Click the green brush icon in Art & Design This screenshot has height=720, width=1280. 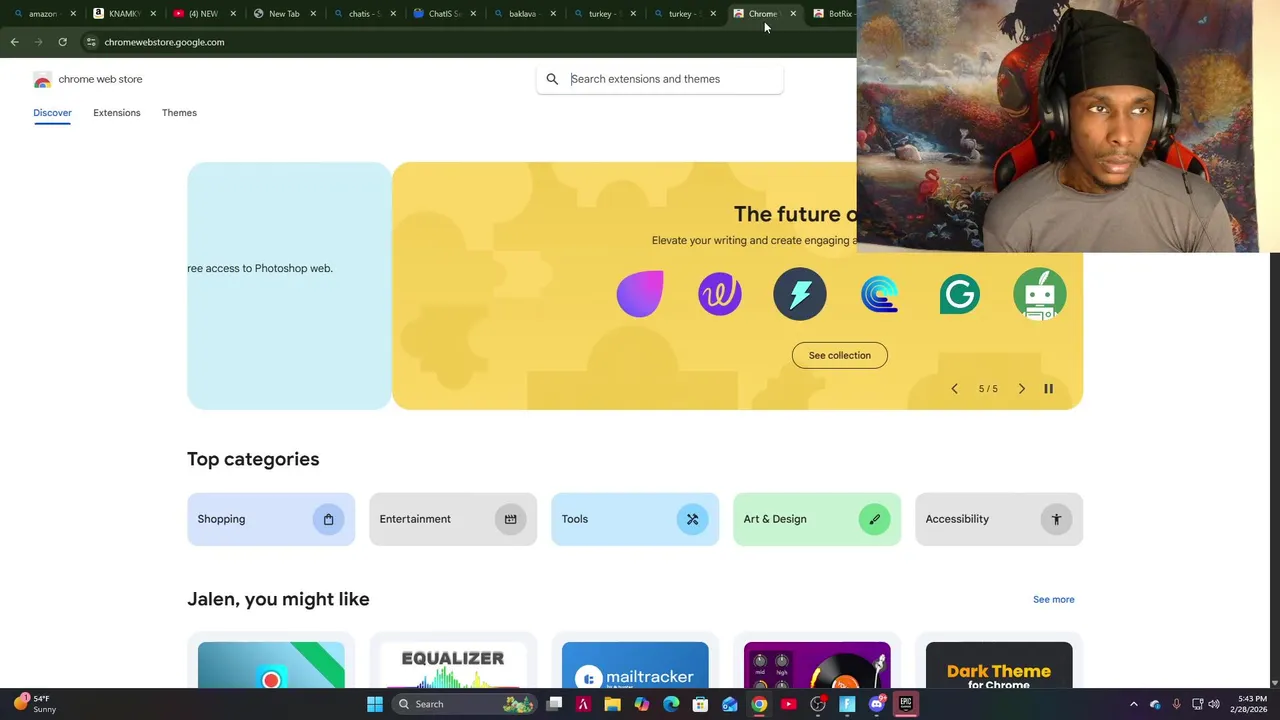click(x=874, y=519)
